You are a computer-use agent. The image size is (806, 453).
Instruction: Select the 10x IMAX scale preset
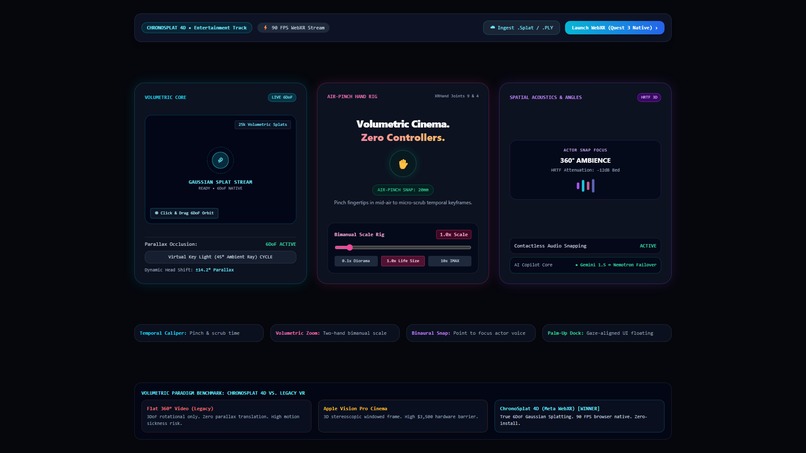450,261
